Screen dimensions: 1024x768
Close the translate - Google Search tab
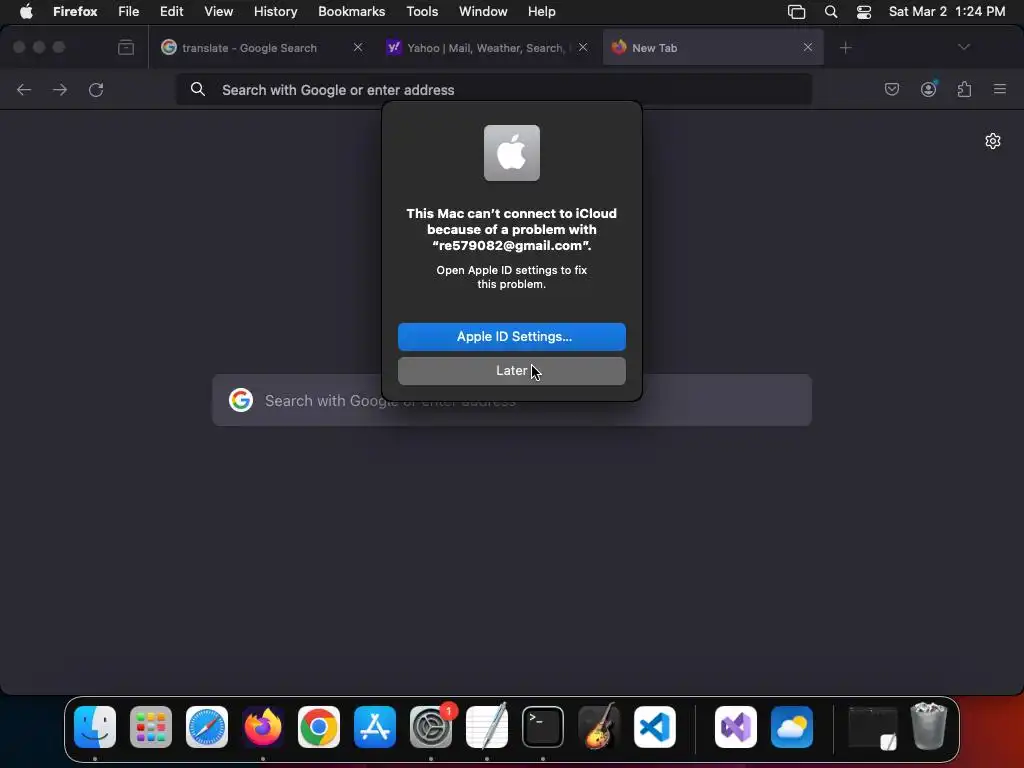coord(358,47)
